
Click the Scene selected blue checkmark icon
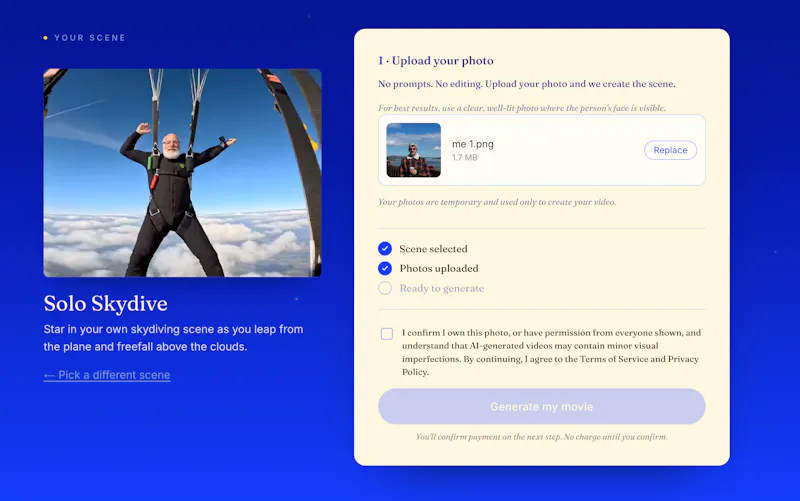point(385,248)
